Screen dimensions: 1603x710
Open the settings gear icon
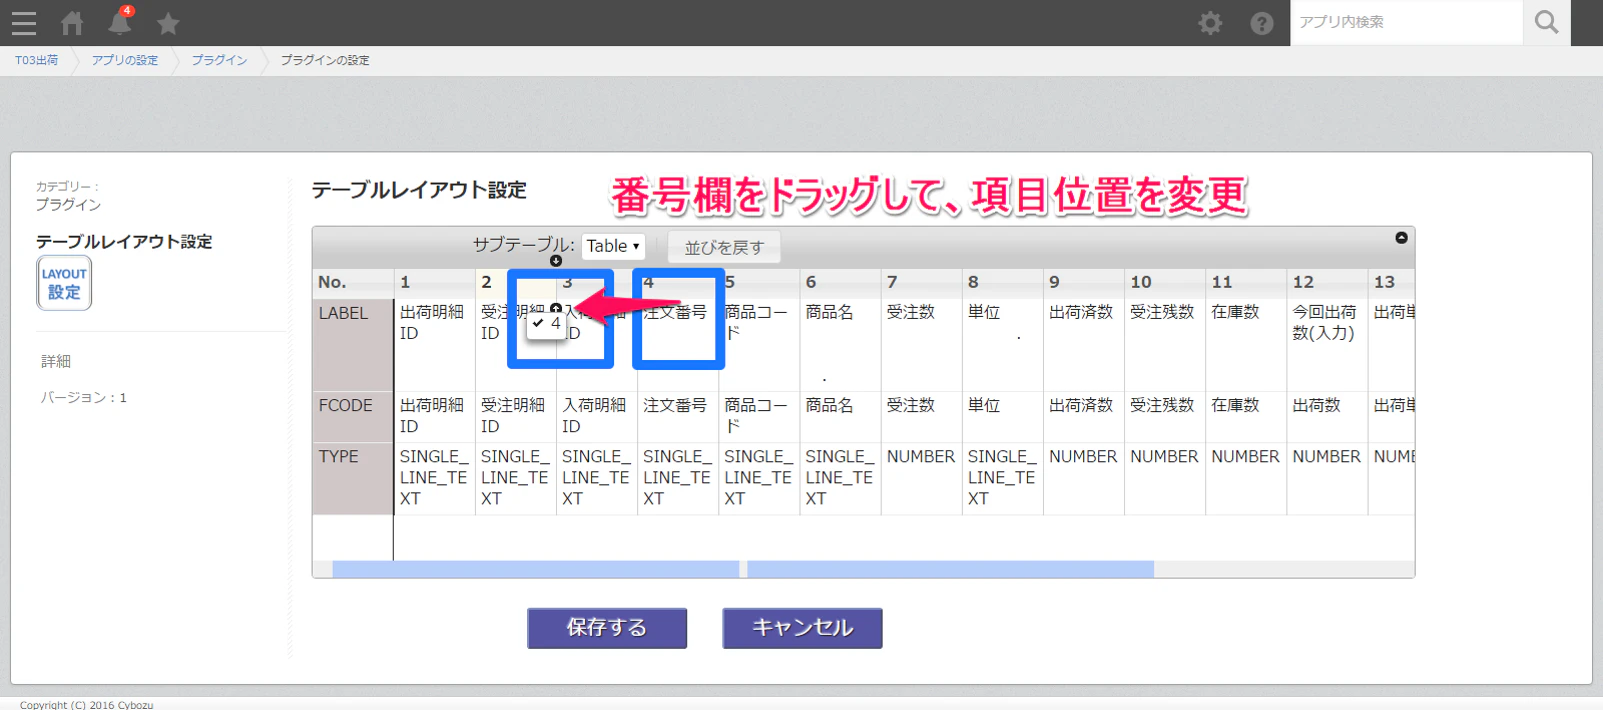tap(1210, 23)
